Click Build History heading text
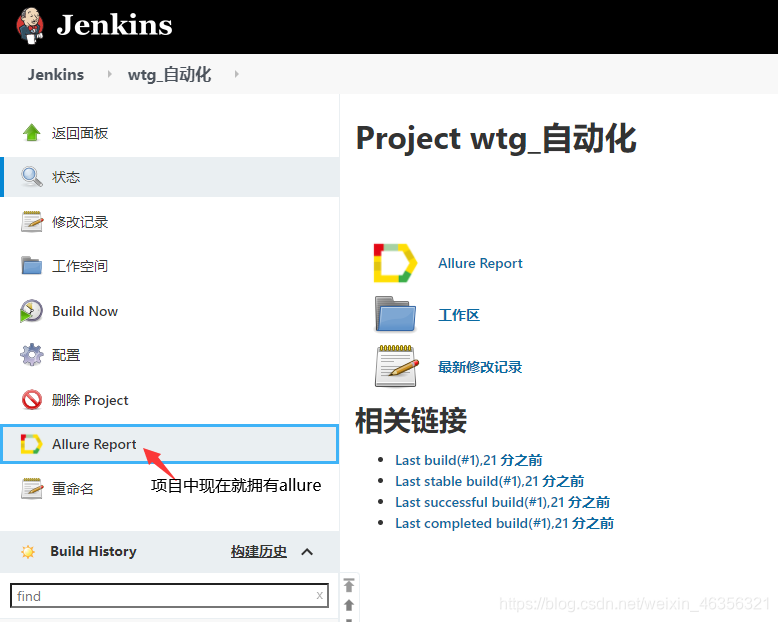 tap(93, 551)
